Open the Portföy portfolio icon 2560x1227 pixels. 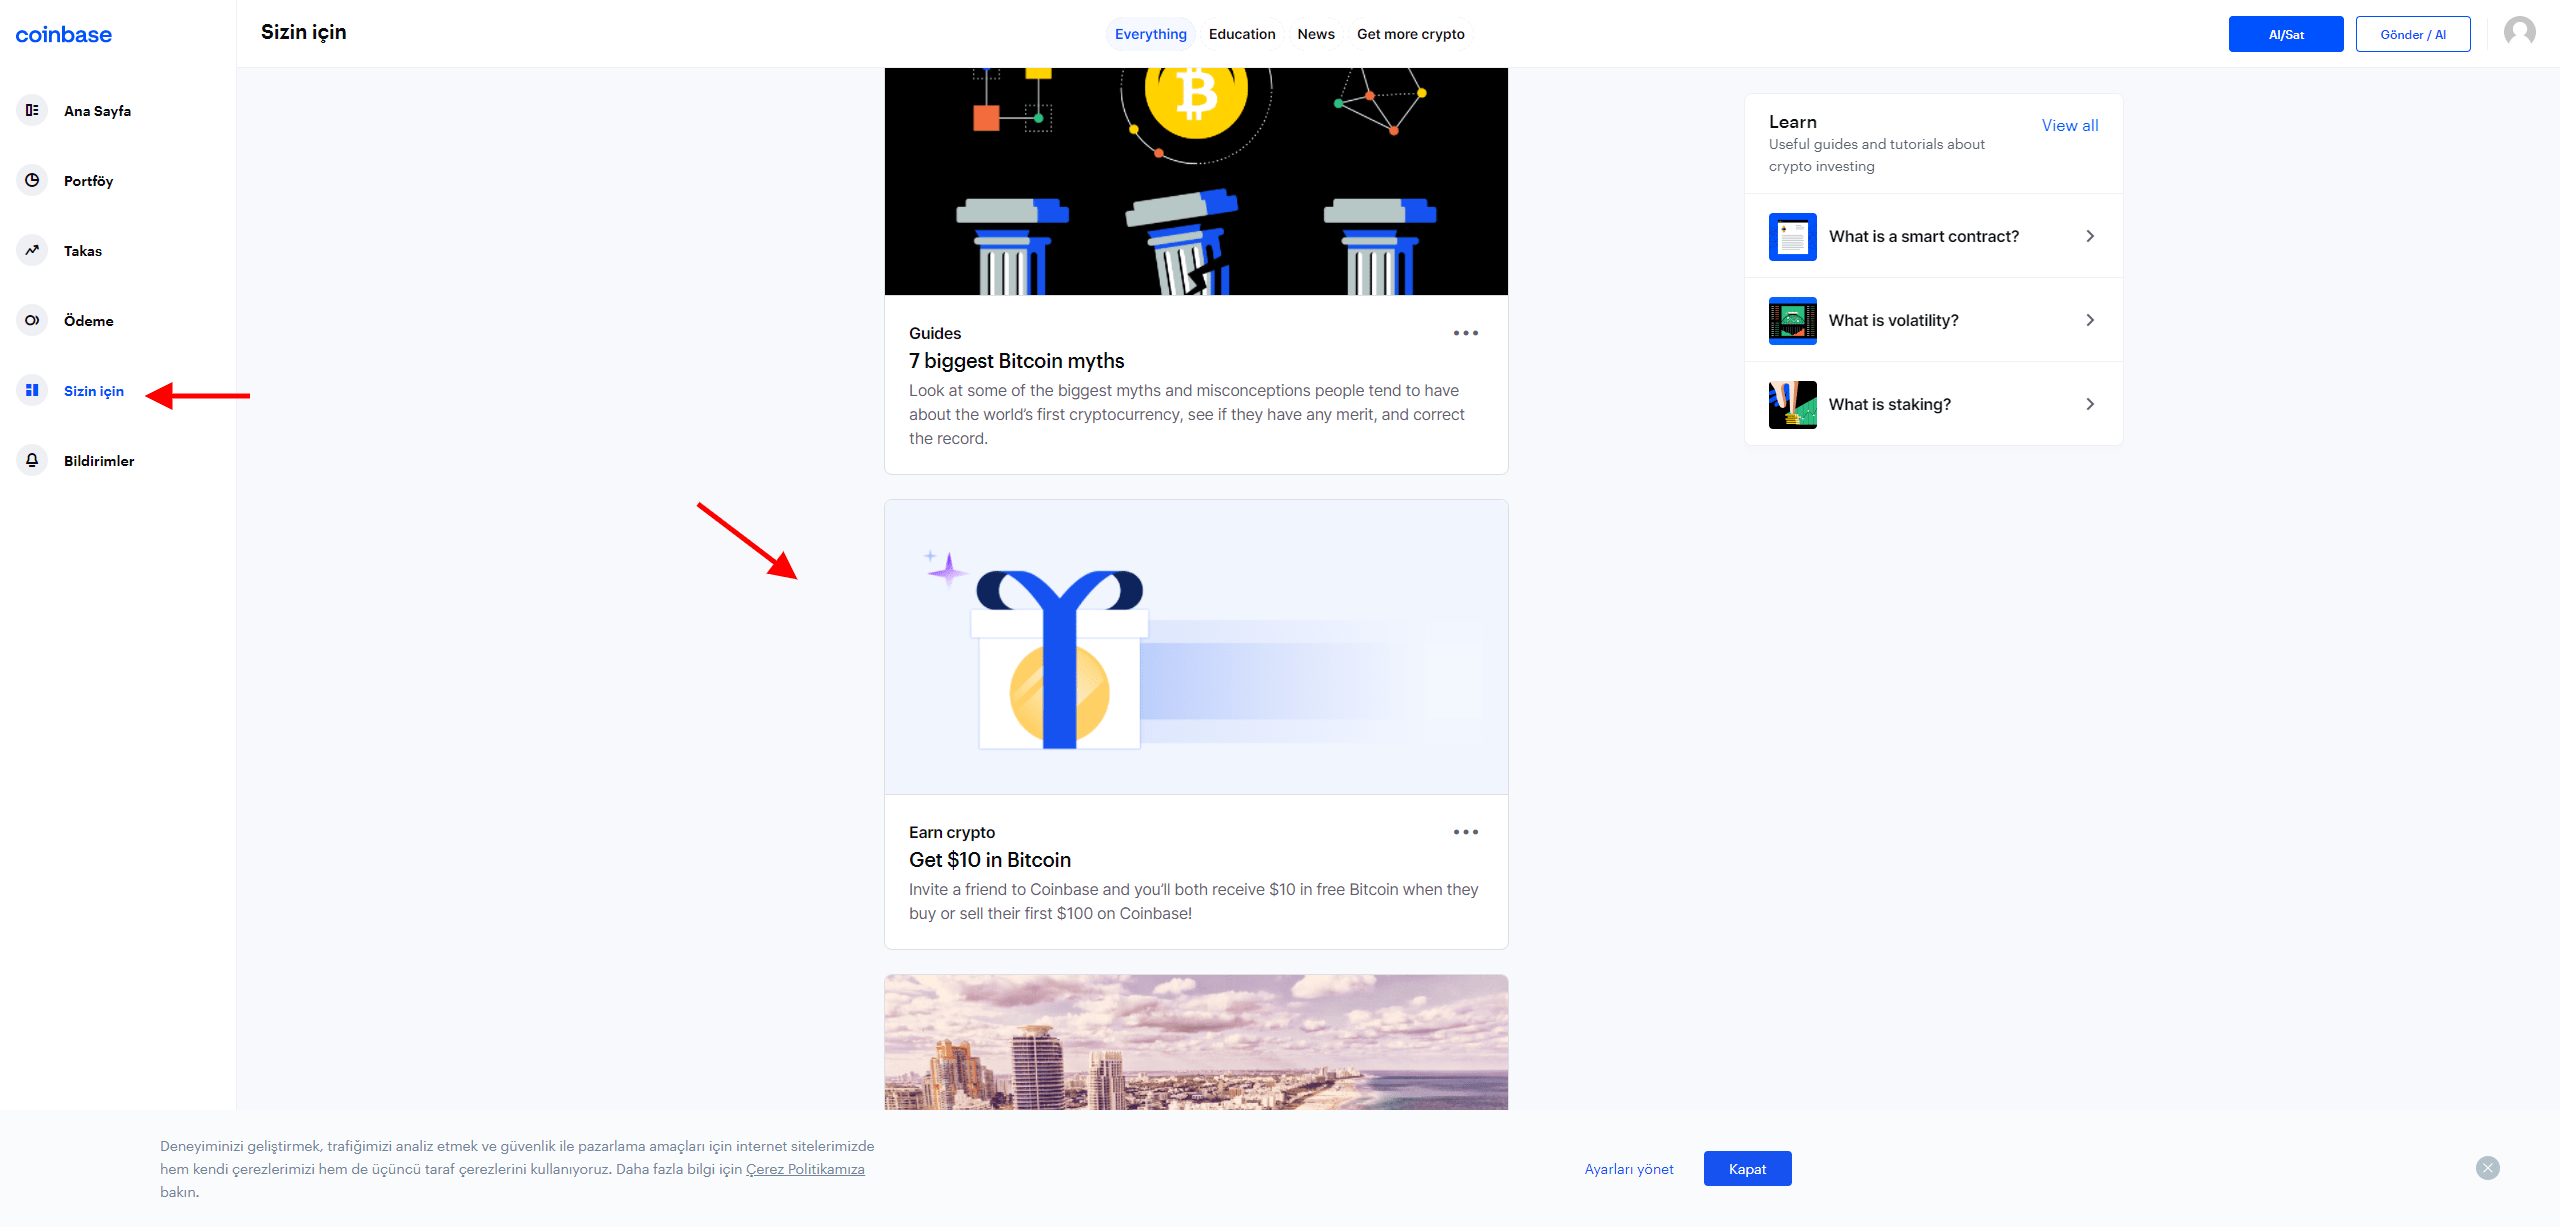[33, 179]
